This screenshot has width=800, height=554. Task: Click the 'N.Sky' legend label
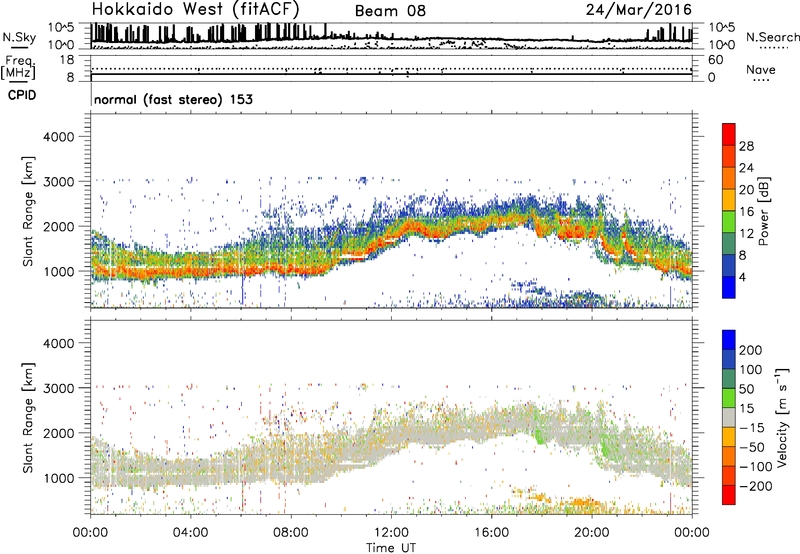(19, 38)
